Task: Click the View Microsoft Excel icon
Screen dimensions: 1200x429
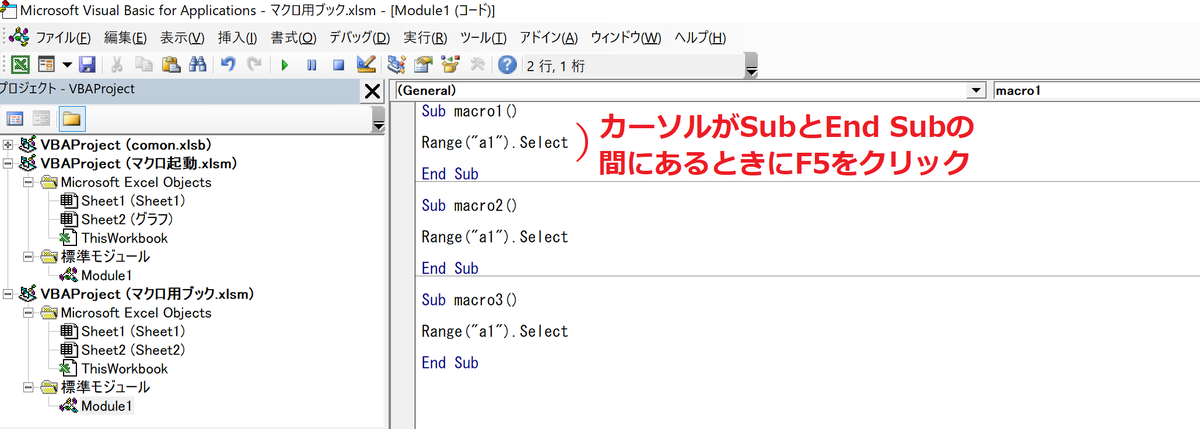Action: [19, 66]
